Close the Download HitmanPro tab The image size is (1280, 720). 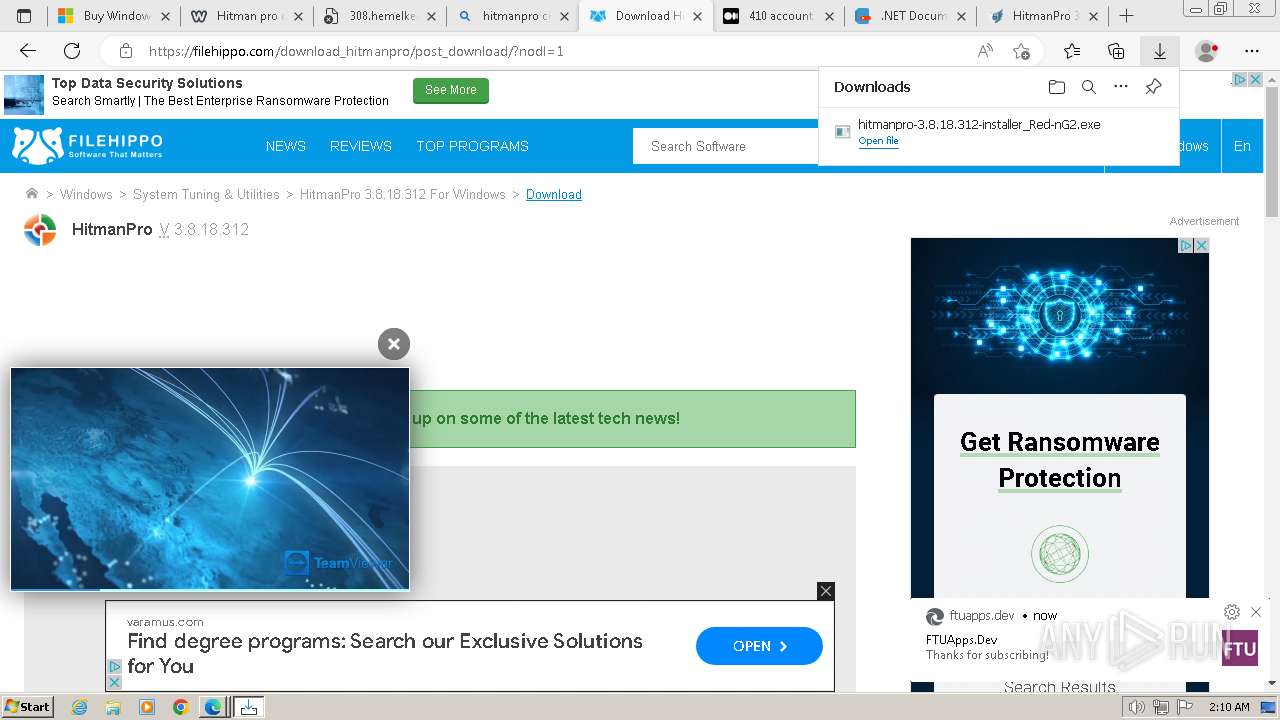pyautogui.click(x=696, y=16)
